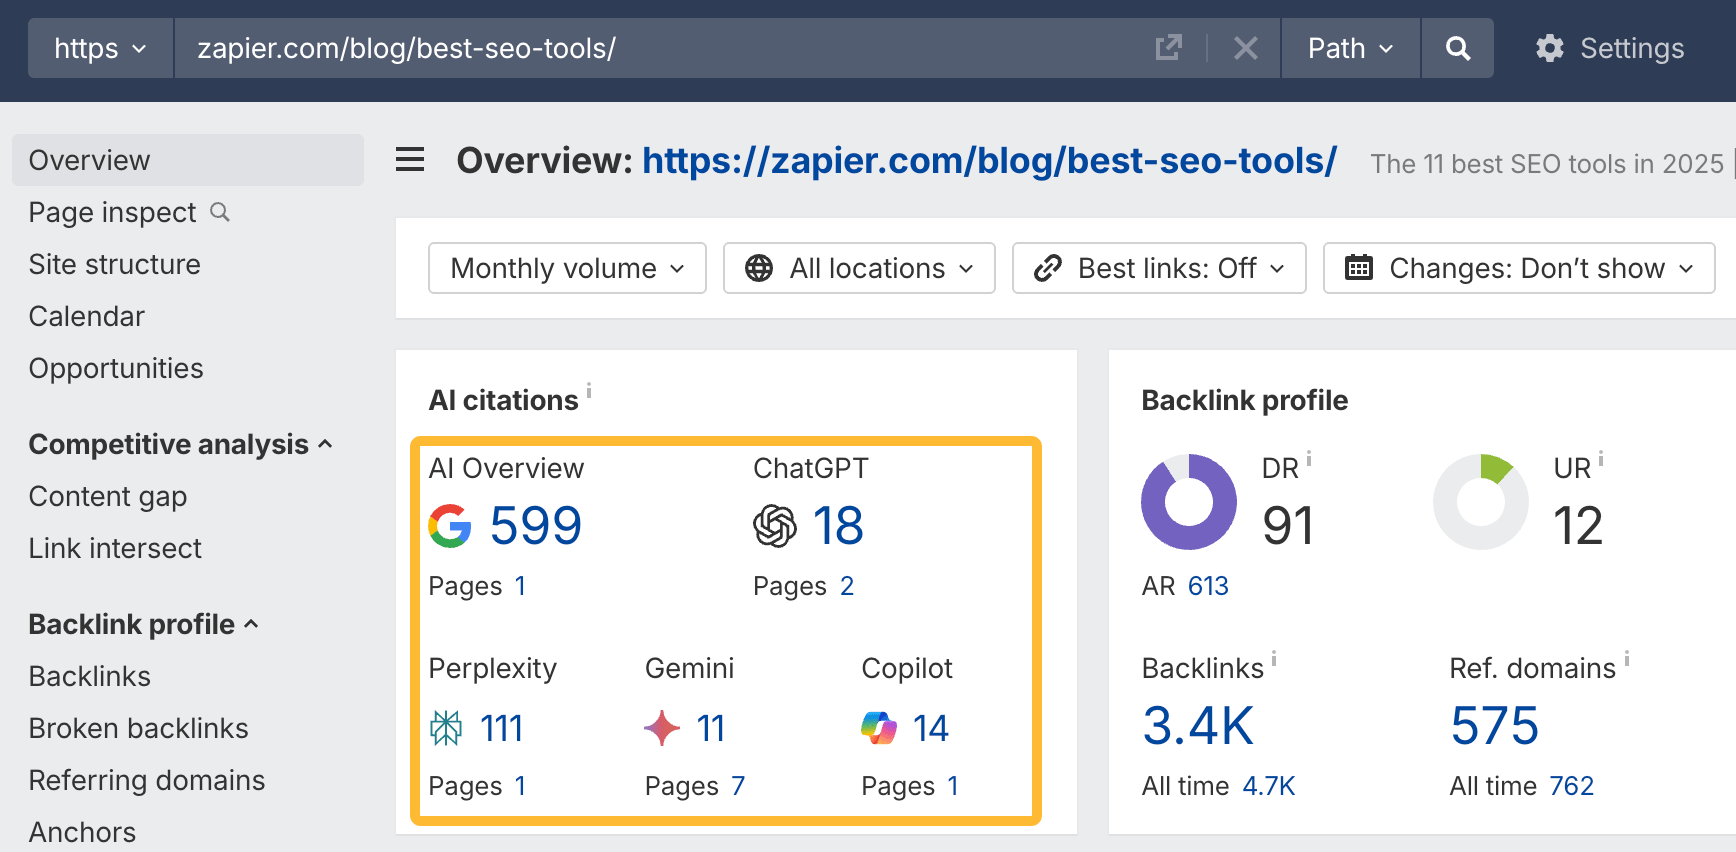The image size is (1736, 852).
Task: Open Calendar in sidebar
Action: tap(87, 316)
